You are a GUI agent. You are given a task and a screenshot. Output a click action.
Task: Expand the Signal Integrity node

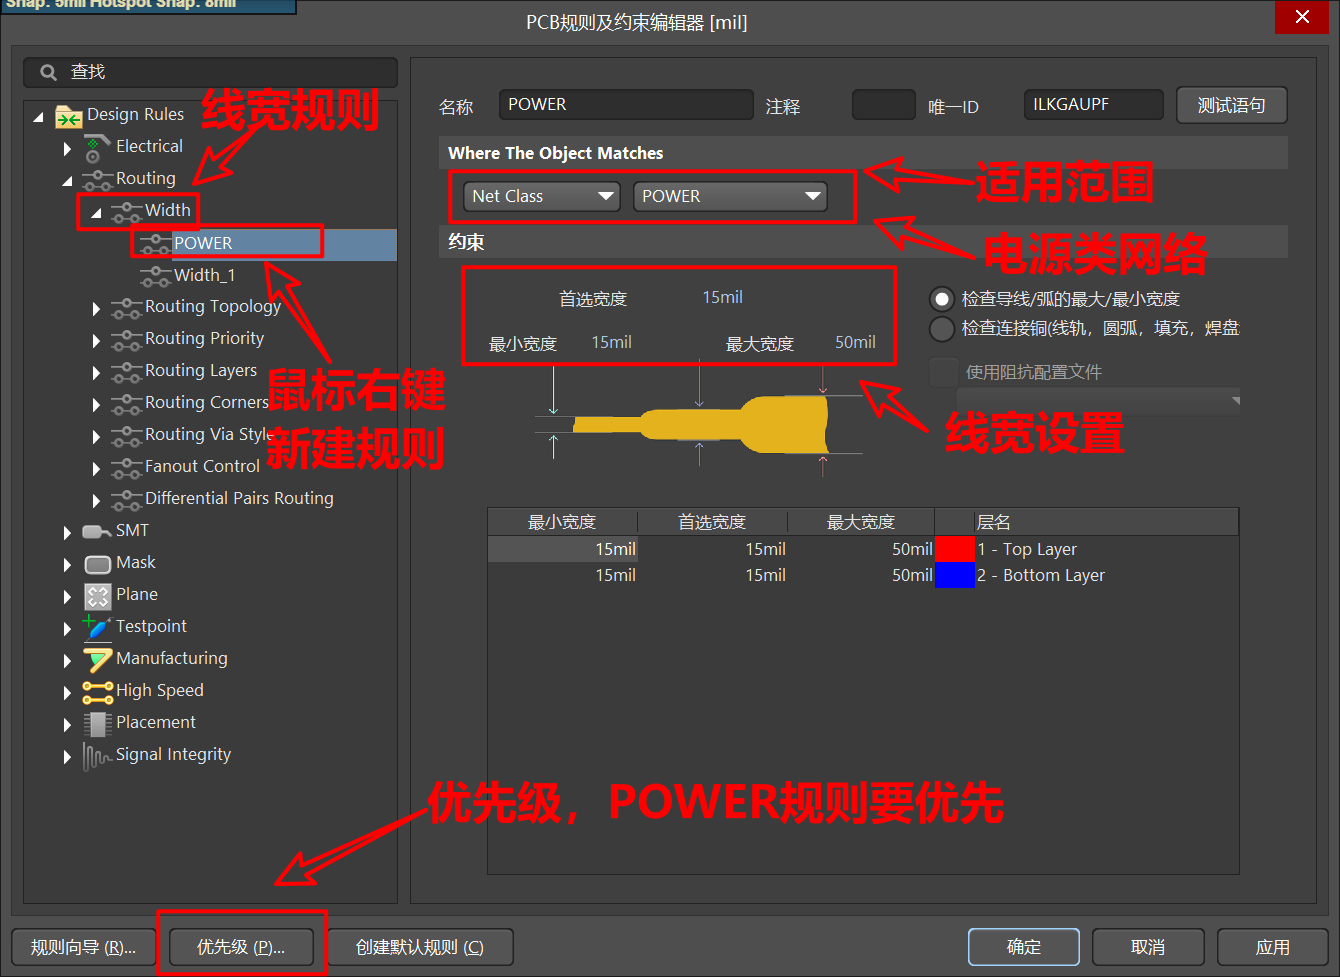pos(67,757)
